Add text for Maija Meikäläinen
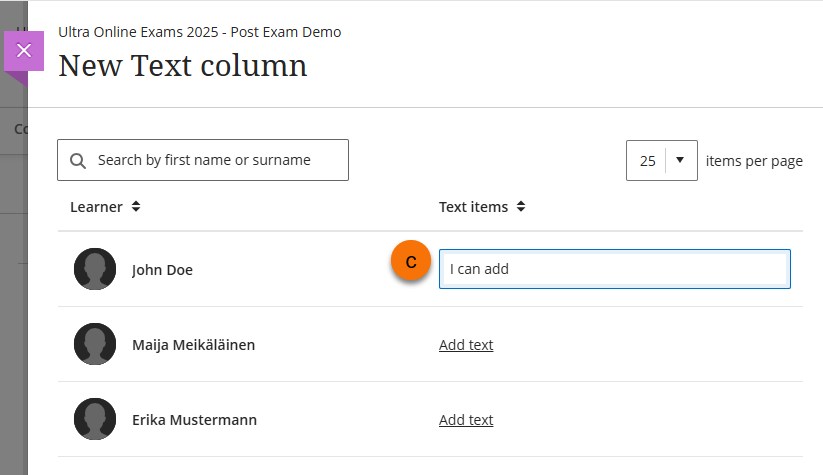823x475 pixels. click(x=466, y=345)
